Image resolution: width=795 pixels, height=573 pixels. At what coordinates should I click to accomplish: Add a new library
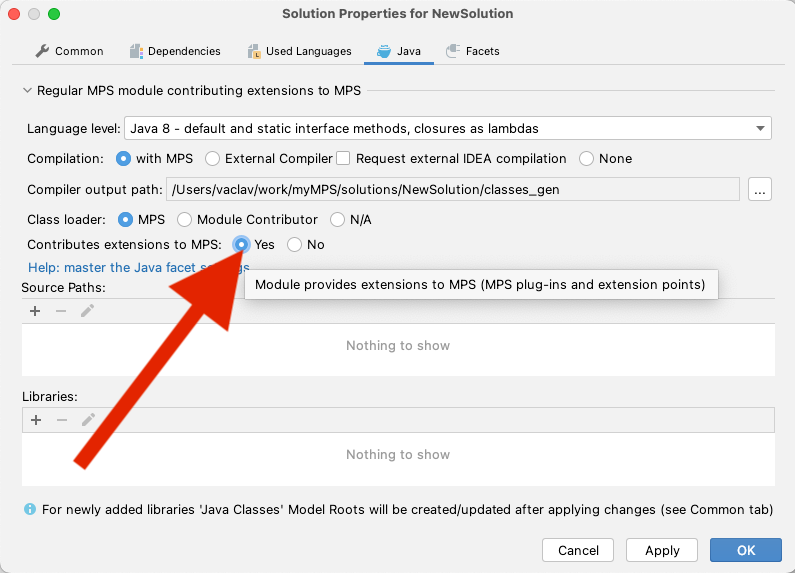(x=36, y=420)
